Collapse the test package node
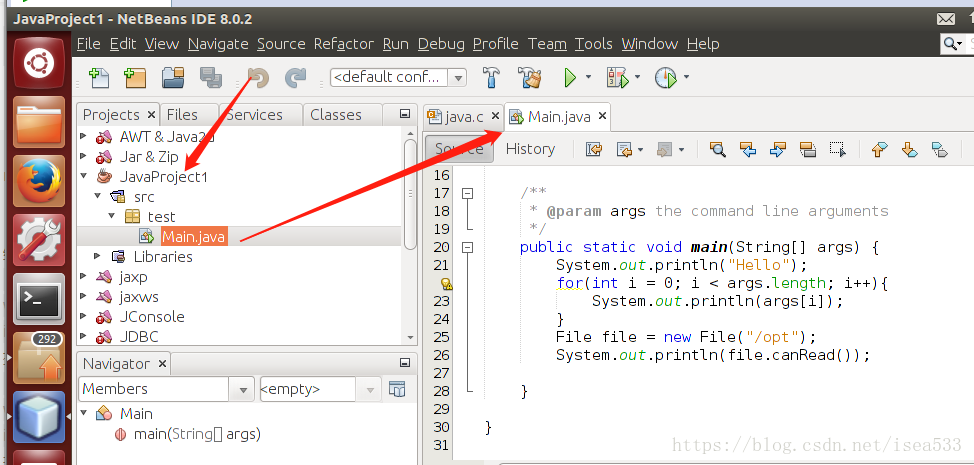The width and height of the screenshot is (974, 465). click(111, 216)
